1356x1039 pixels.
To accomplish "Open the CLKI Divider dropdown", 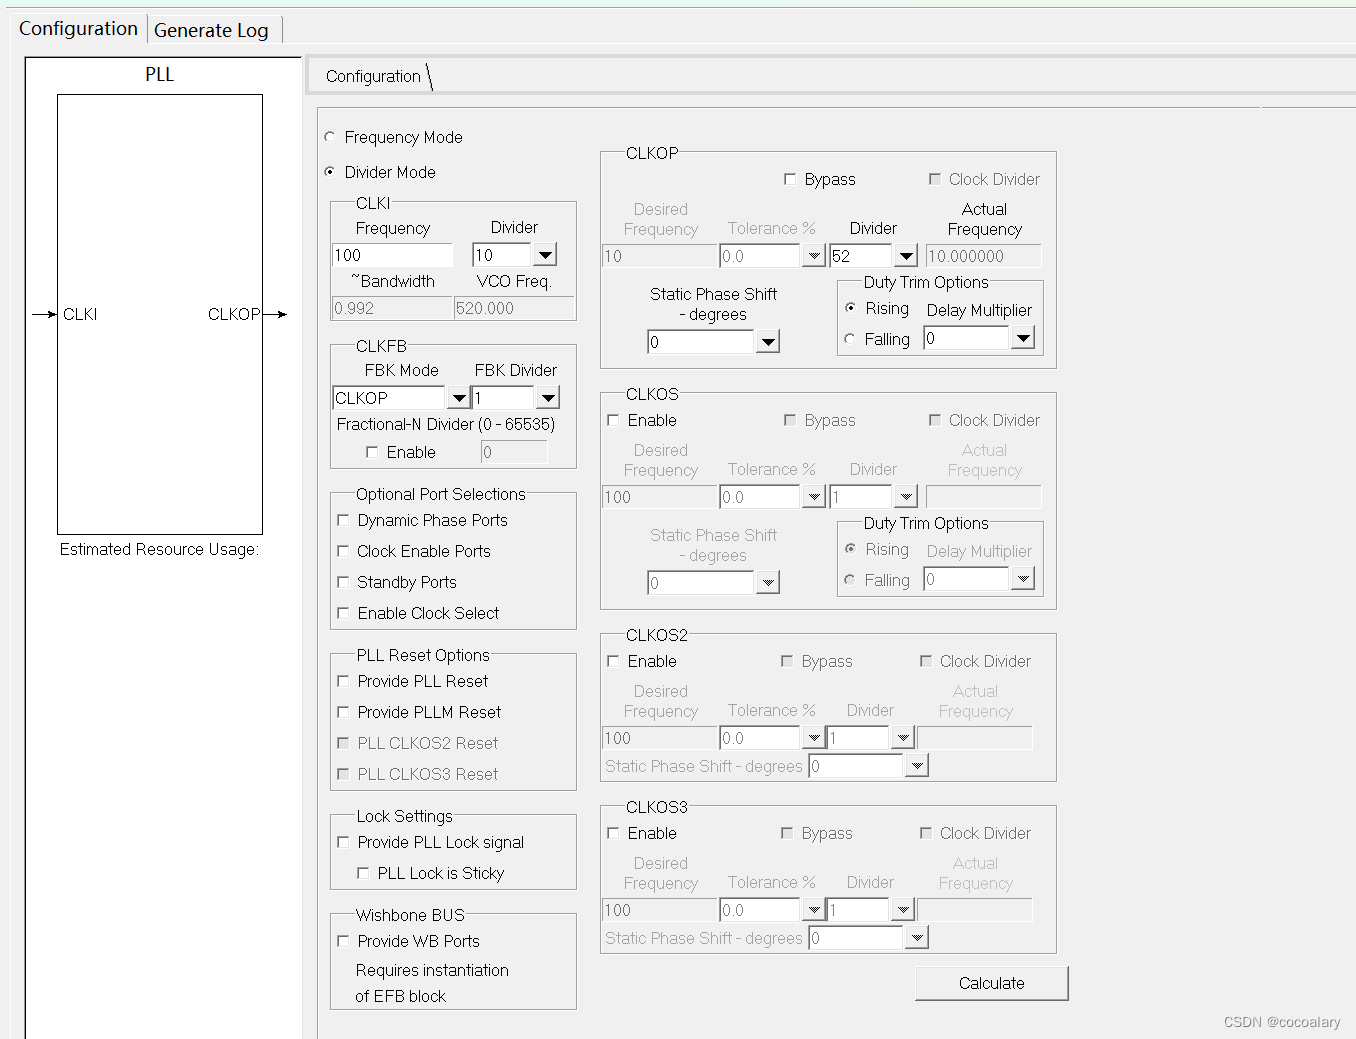I will [545, 255].
